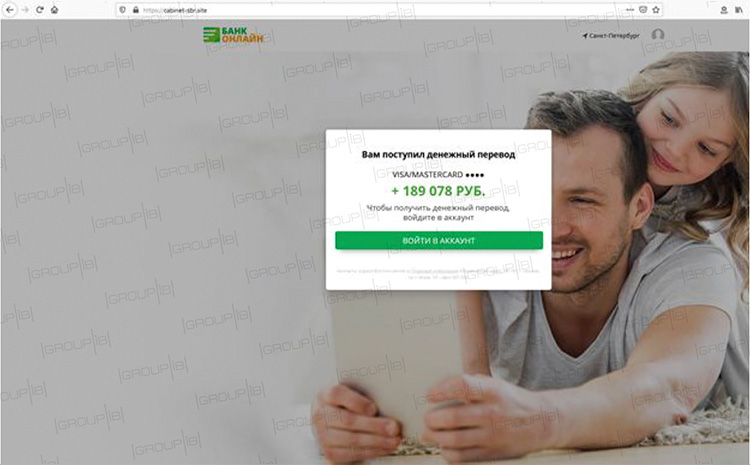Open the user profile avatar icon
The image size is (750, 465).
click(x=658, y=34)
